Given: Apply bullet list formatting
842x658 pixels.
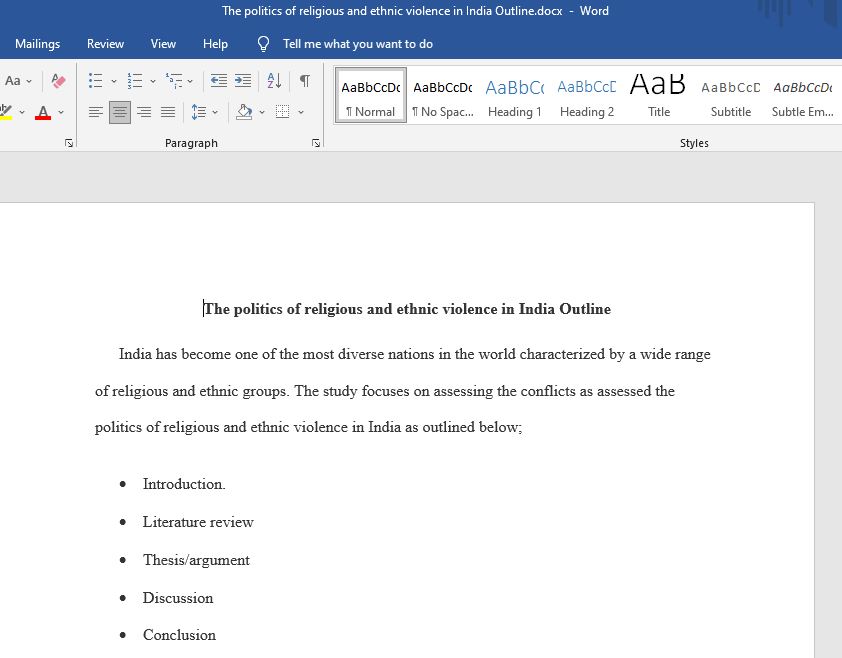Looking at the screenshot, I should 96,81.
